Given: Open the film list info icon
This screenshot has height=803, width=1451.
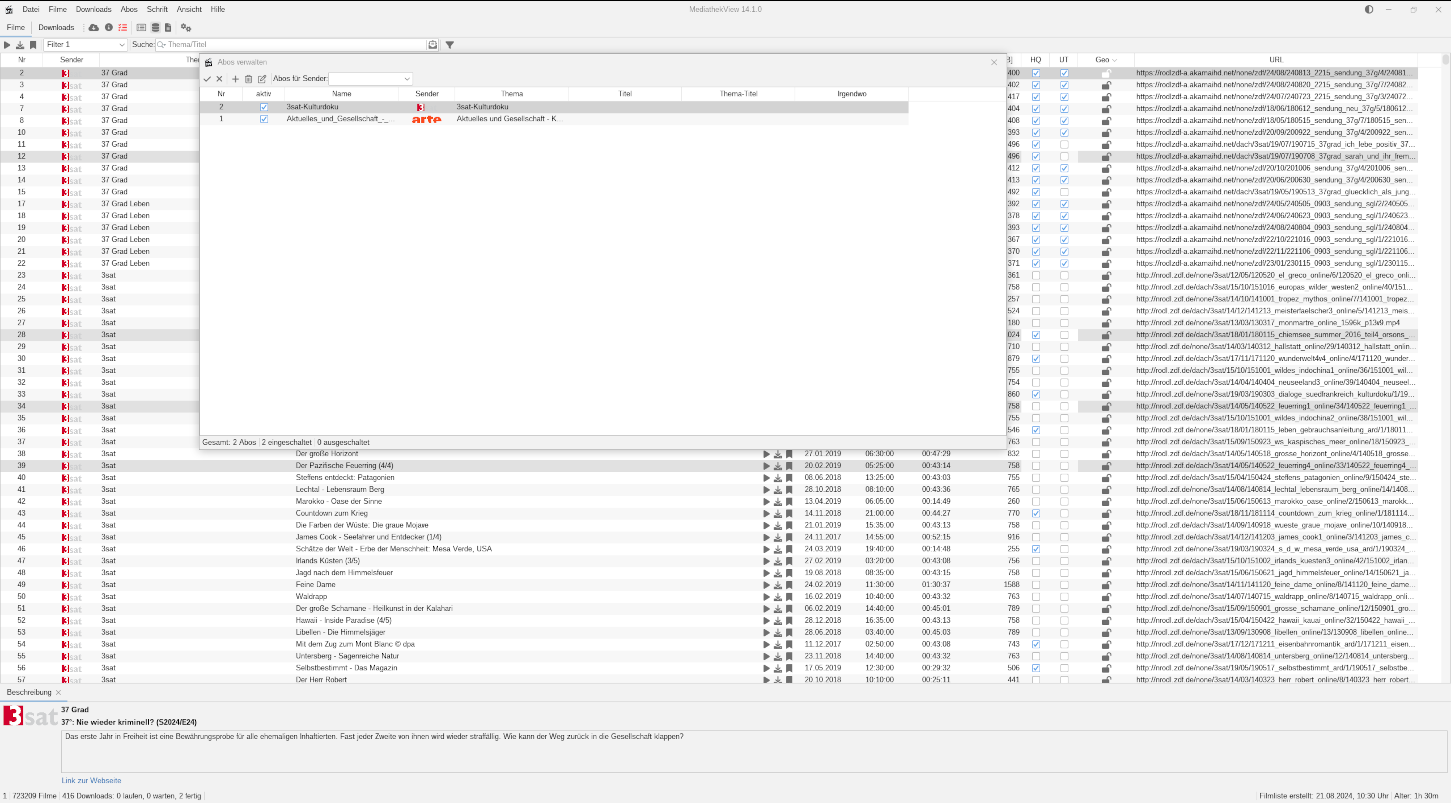Looking at the screenshot, I should (108, 27).
